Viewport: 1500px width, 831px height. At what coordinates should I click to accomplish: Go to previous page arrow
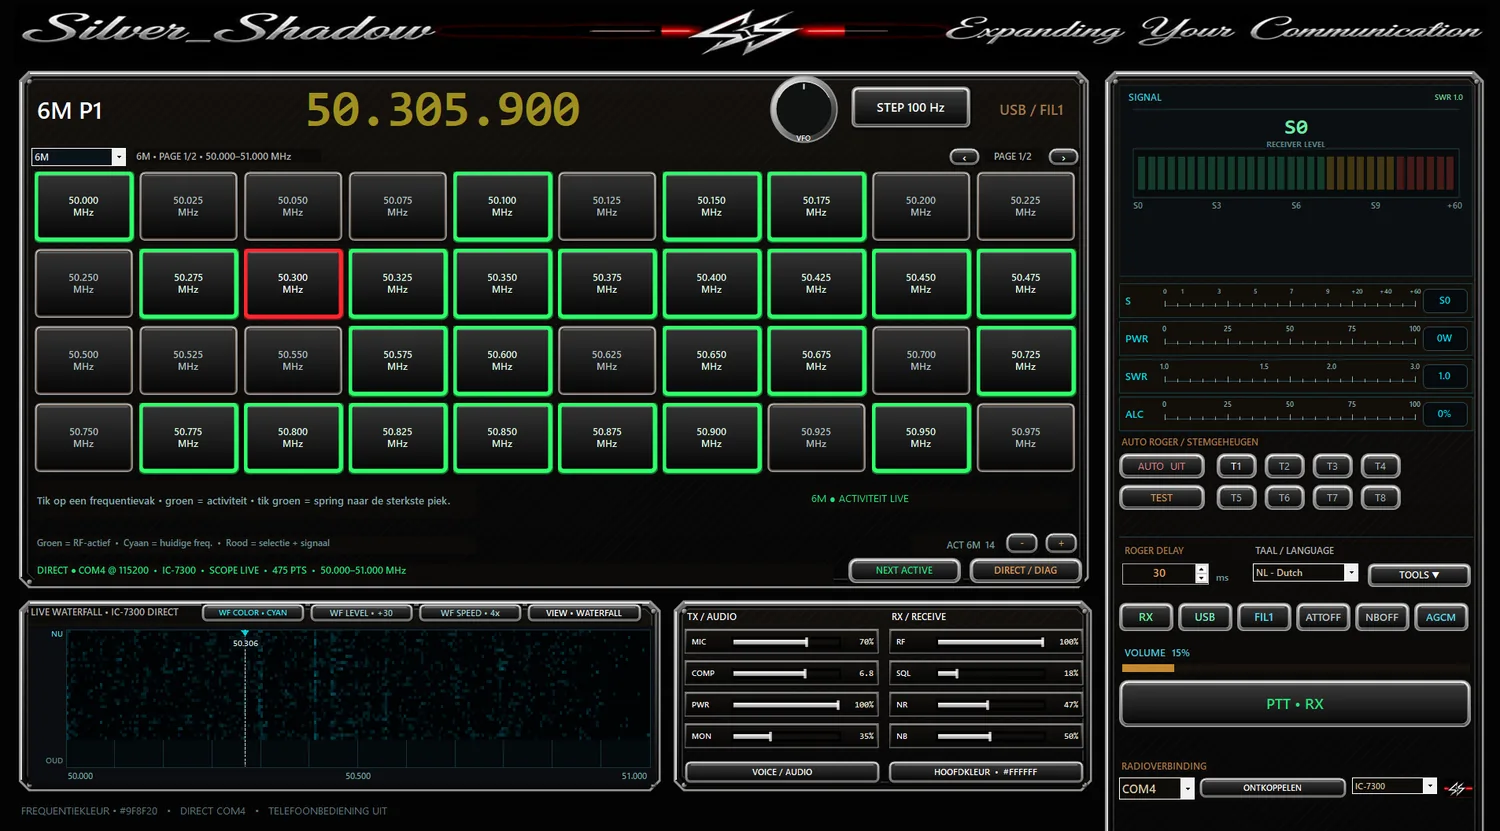point(964,157)
